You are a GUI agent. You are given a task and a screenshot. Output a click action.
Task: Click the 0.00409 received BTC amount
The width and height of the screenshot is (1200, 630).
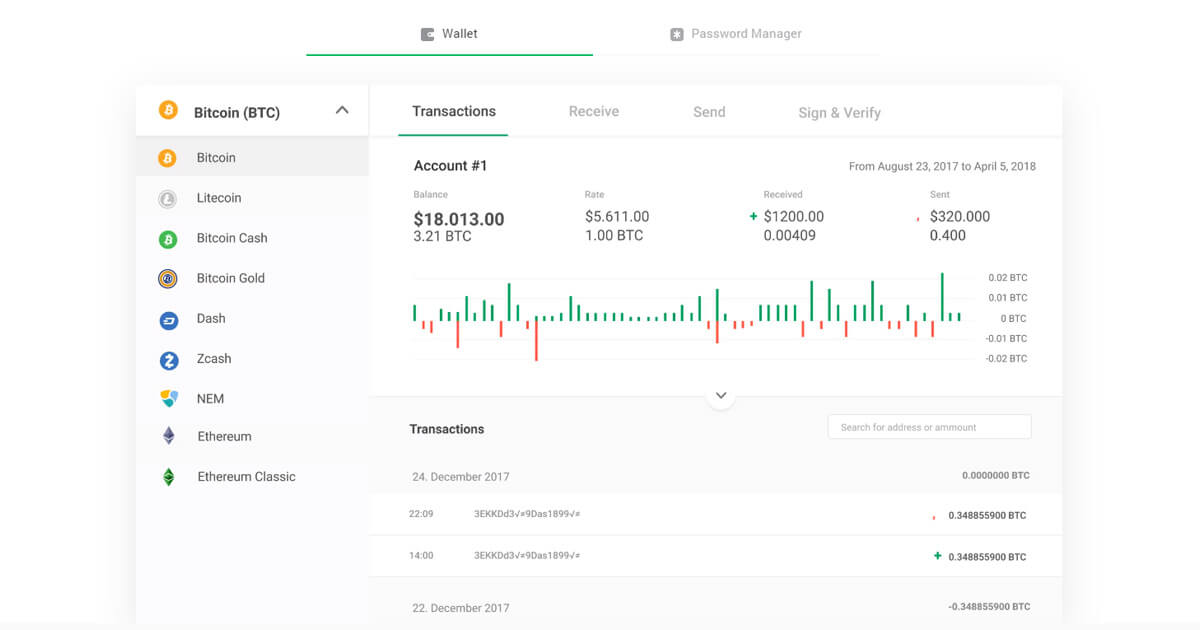coord(789,236)
